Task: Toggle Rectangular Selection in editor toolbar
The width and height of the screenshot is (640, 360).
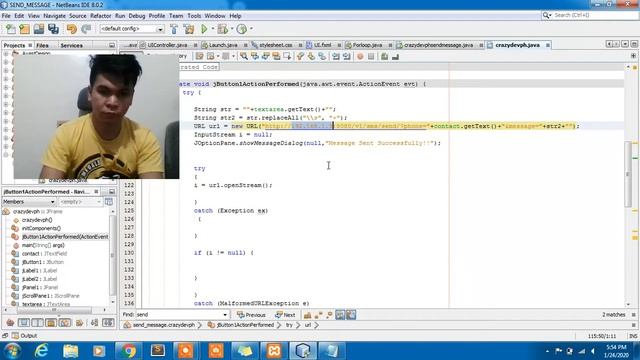Action: (287, 56)
